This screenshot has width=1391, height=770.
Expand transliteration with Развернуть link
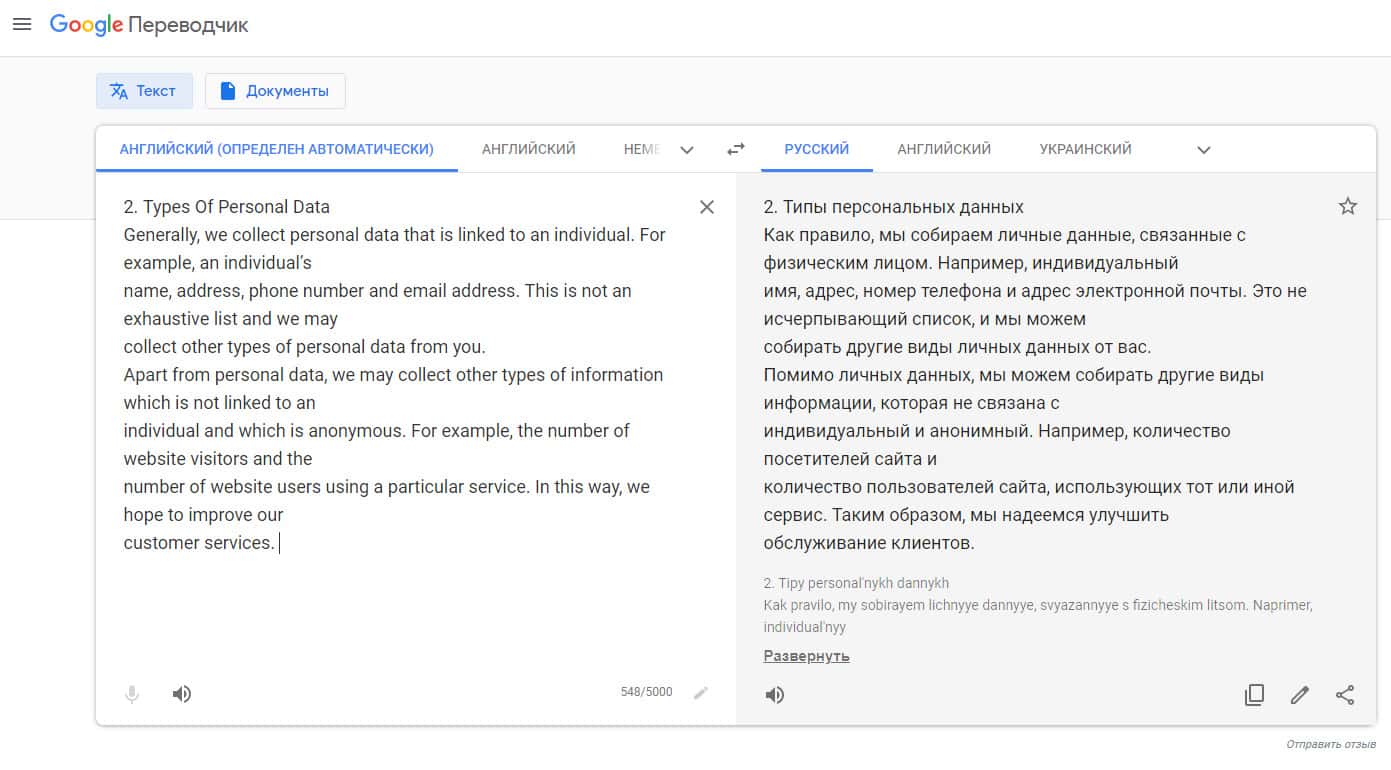point(806,656)
